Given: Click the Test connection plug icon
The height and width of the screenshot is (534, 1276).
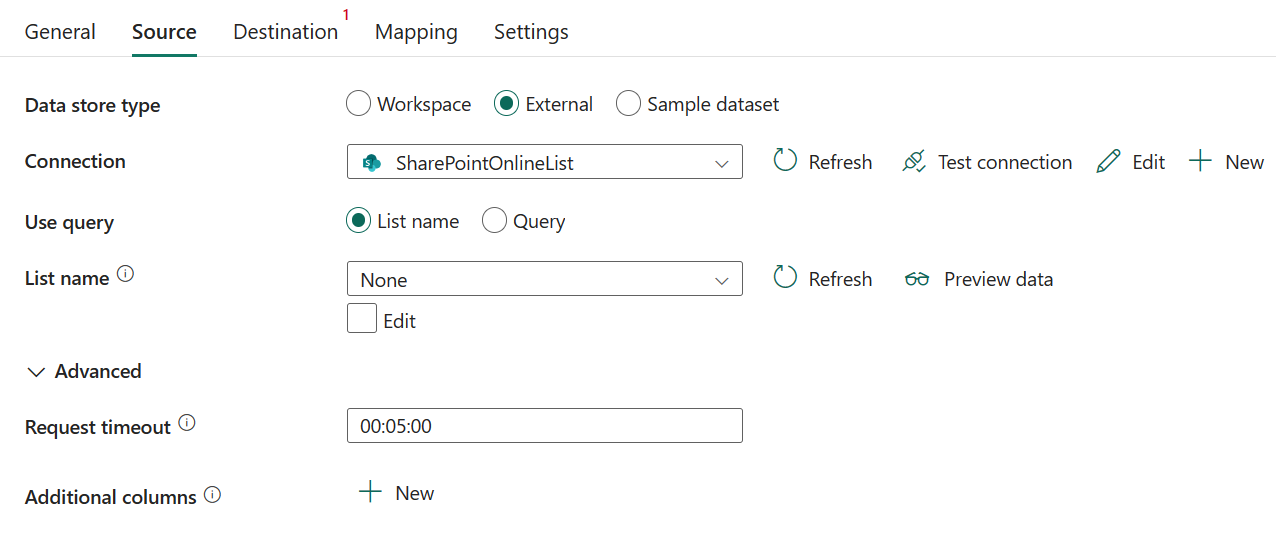Looking at the screenshot, I should click(x=914, y=161).
